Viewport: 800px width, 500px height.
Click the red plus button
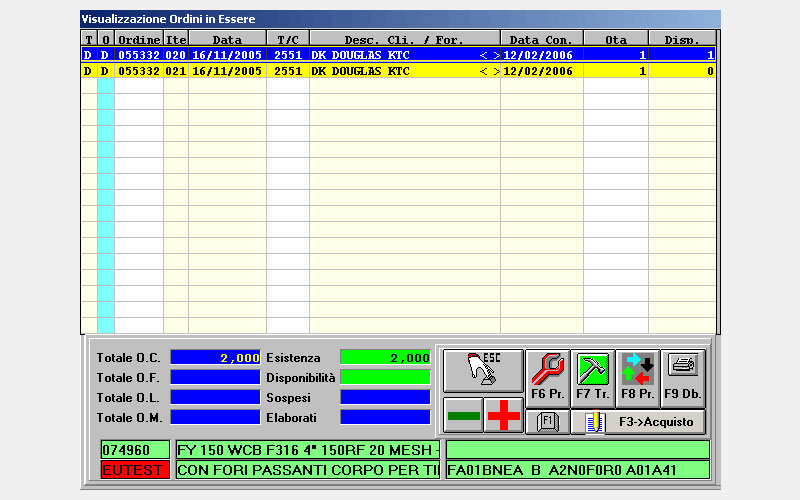click(x=504, y=415)
